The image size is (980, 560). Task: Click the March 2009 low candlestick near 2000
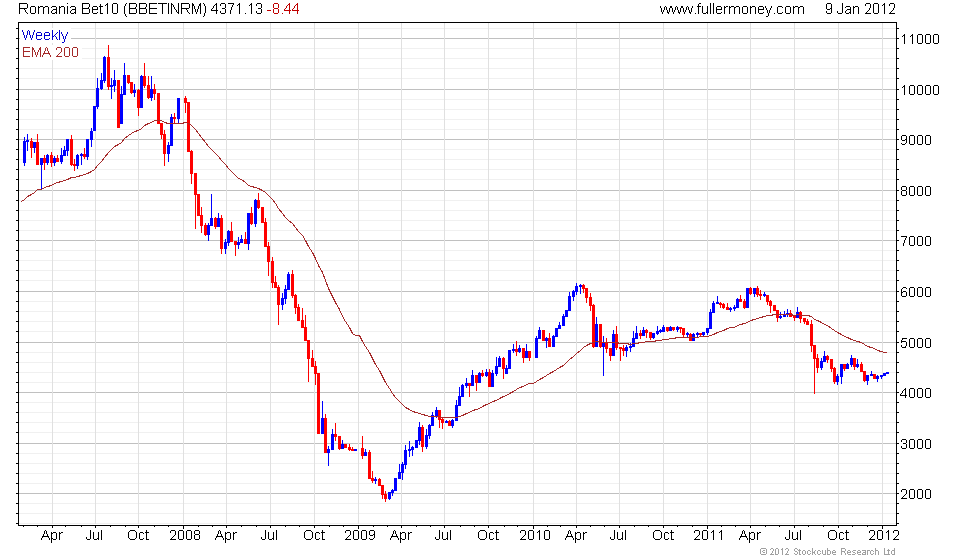(x=386, y=496)
